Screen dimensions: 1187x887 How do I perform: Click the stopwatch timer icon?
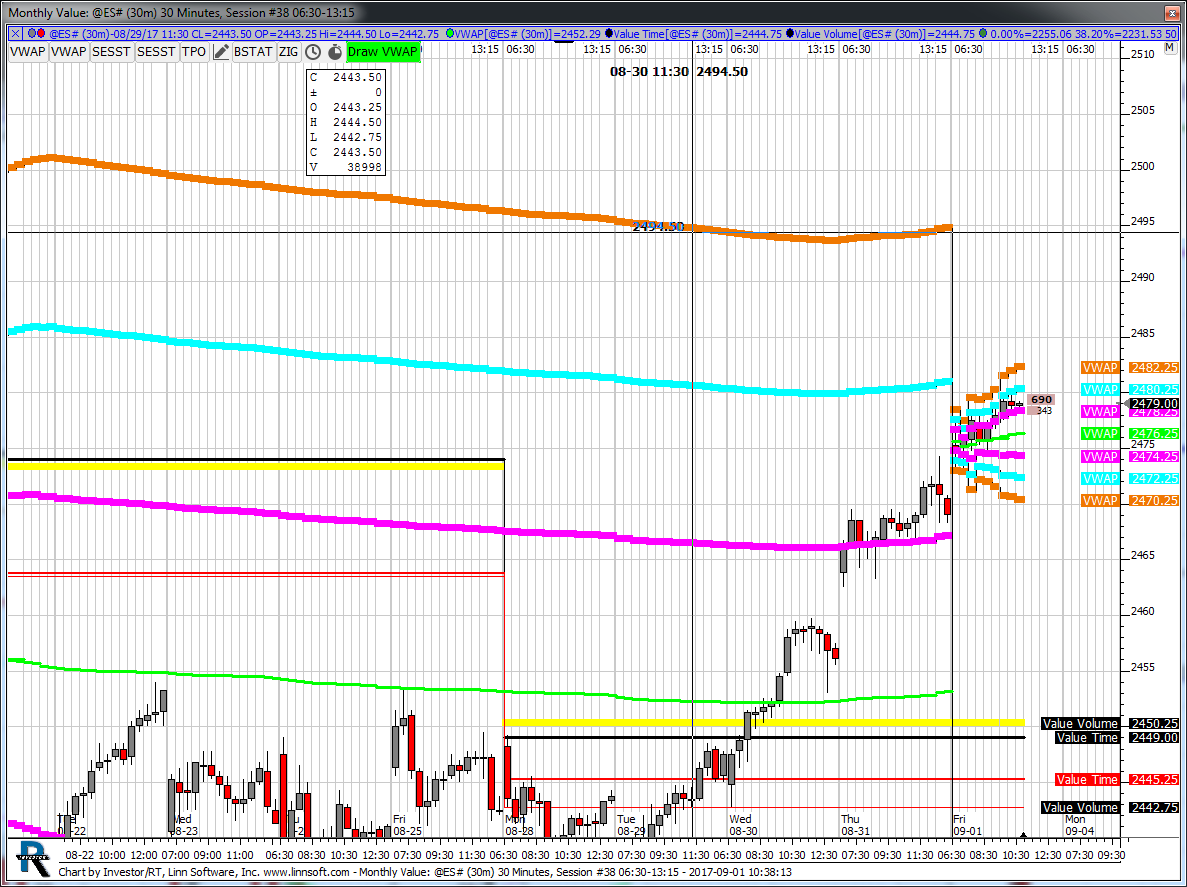(335, 51)
